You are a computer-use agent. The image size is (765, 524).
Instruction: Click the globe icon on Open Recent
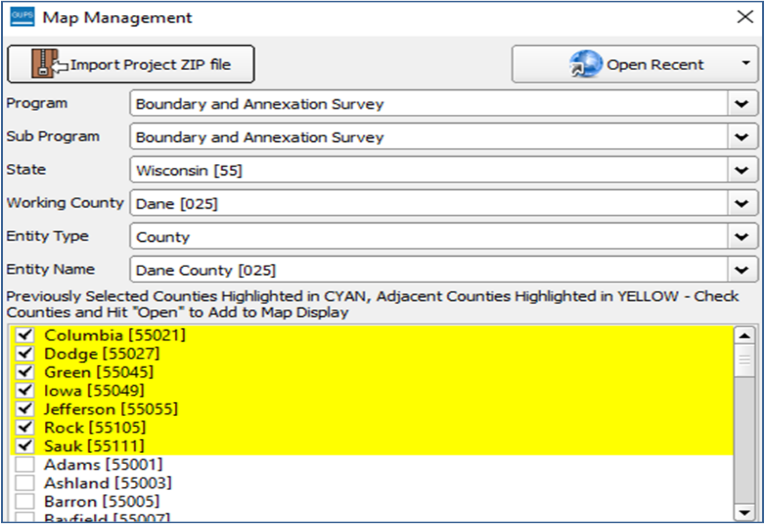tap(584, 65)
